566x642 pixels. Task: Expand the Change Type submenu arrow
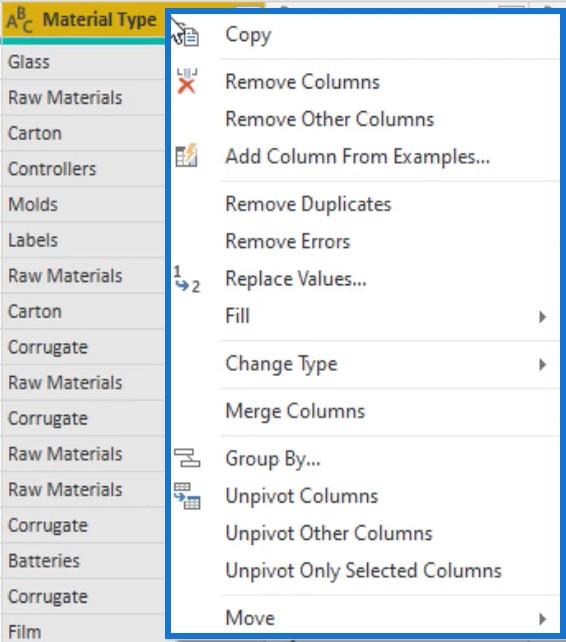click(x=543, y=364)
